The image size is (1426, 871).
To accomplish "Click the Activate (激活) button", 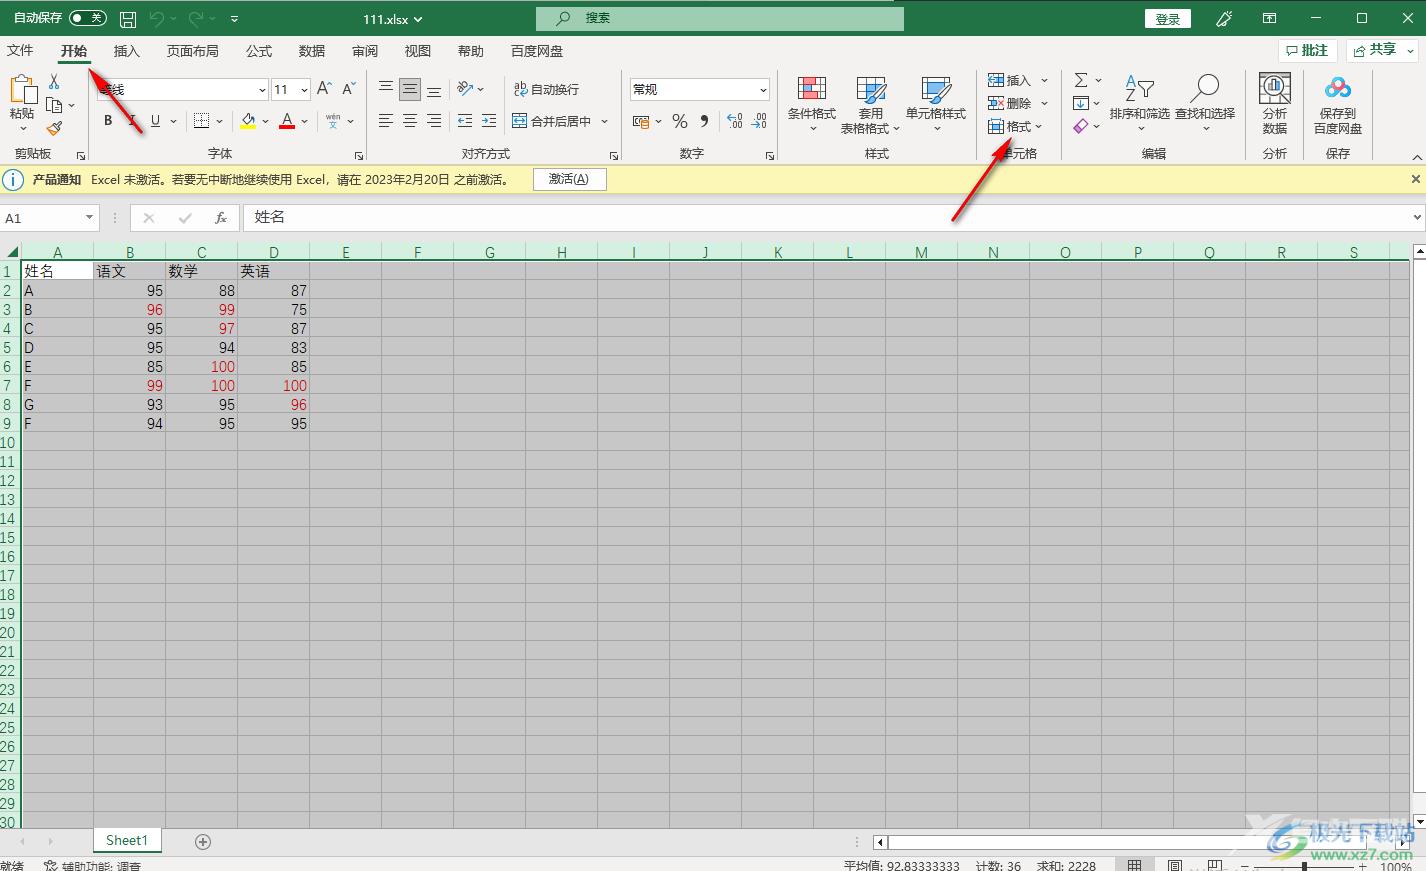I will tap(569, 179).
